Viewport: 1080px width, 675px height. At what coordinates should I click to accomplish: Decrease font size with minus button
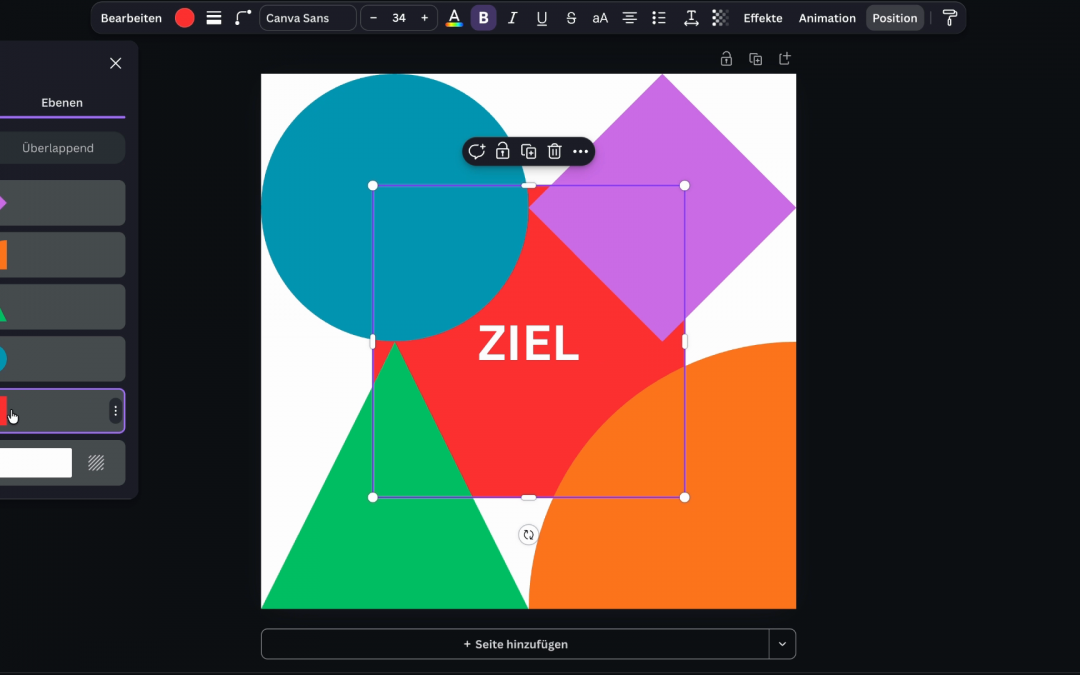click(x=373, y=18)
